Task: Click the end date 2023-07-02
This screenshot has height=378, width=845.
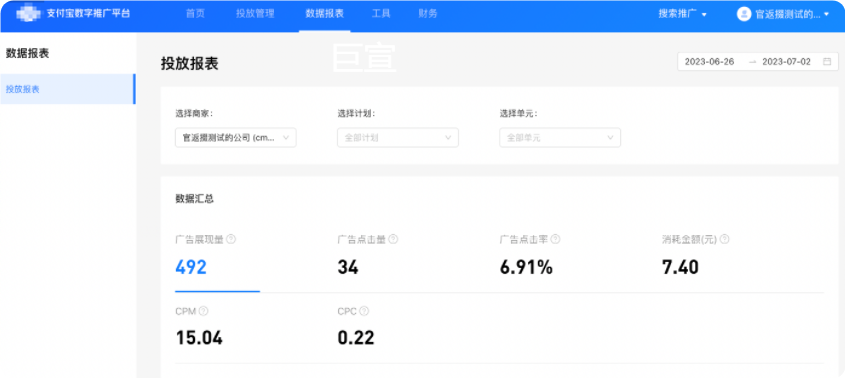Action: [x=786, y=61]
